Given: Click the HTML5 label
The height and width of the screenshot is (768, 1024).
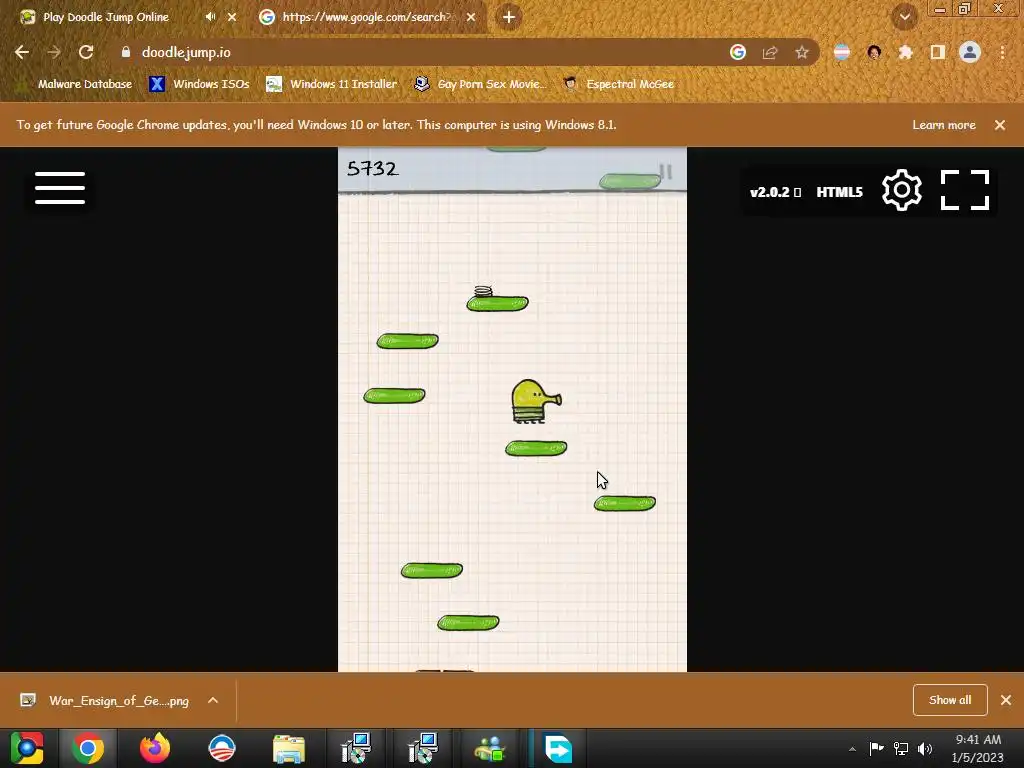Looking at the screenshot, I should pyautogui.click(x=839, y=192).
